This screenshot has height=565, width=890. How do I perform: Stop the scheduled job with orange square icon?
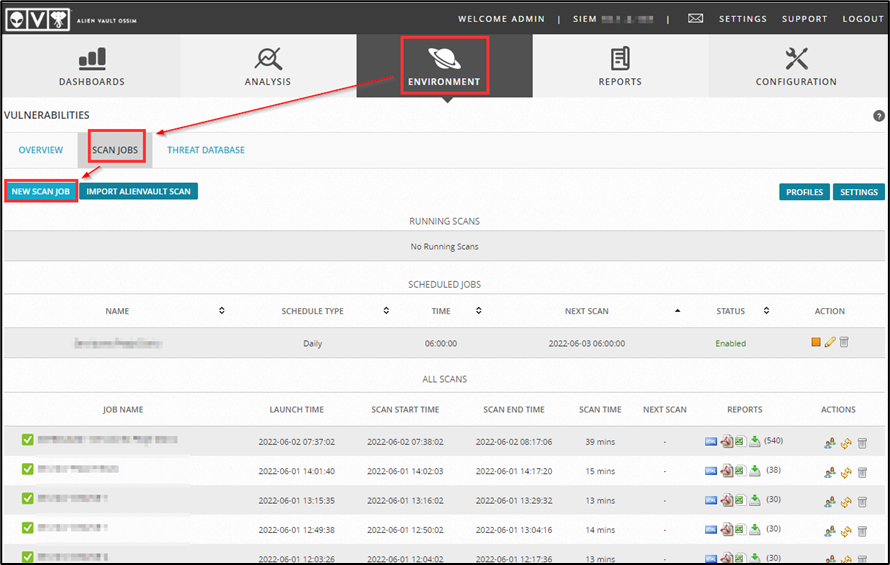click(x=816, y=343)
